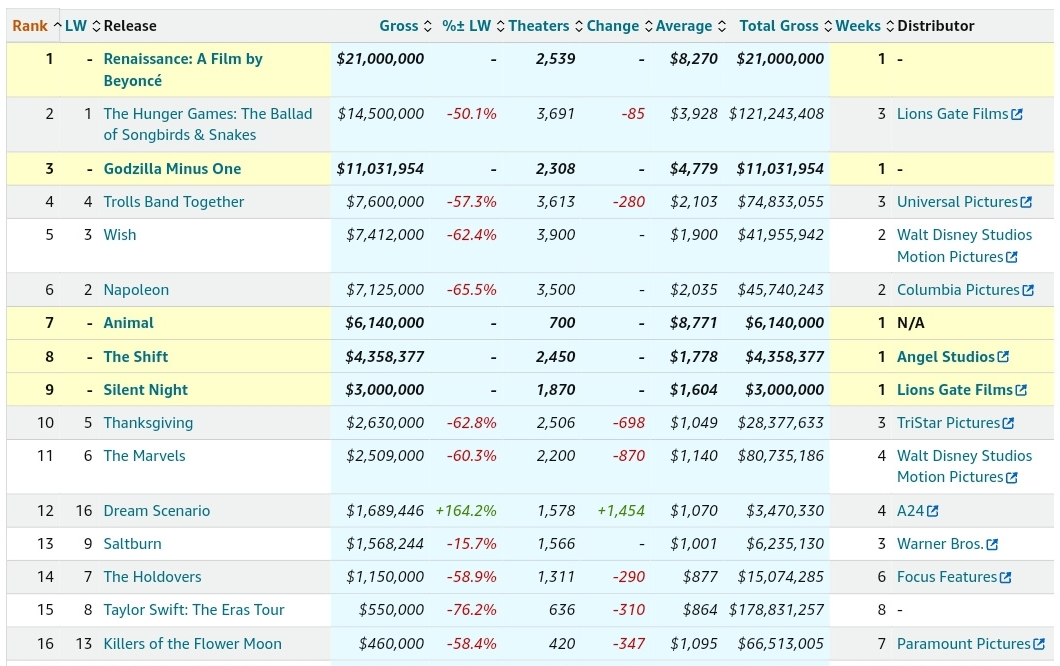The width and height of the screenshot is (1060, 666).
Task: Open The Holdovers release link
Action: (x=152, y=577)
